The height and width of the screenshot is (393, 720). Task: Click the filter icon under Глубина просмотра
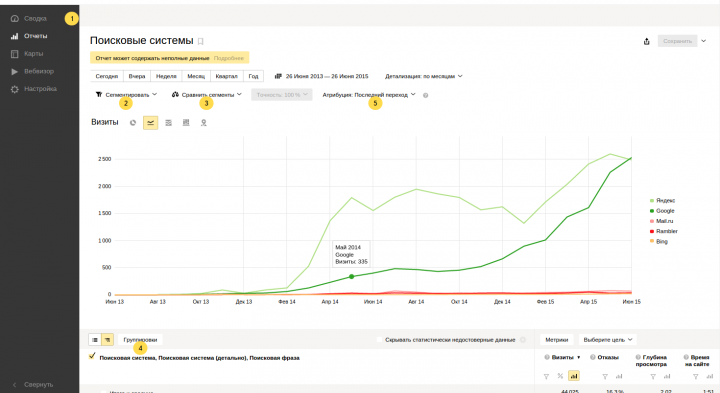click(653, 376)
